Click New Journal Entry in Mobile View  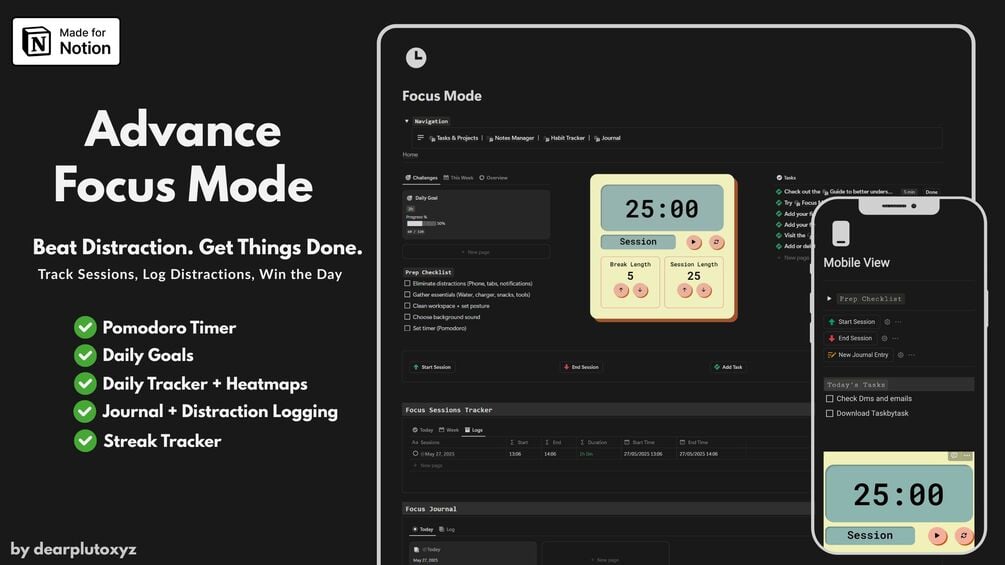click(x=858, y=355)
